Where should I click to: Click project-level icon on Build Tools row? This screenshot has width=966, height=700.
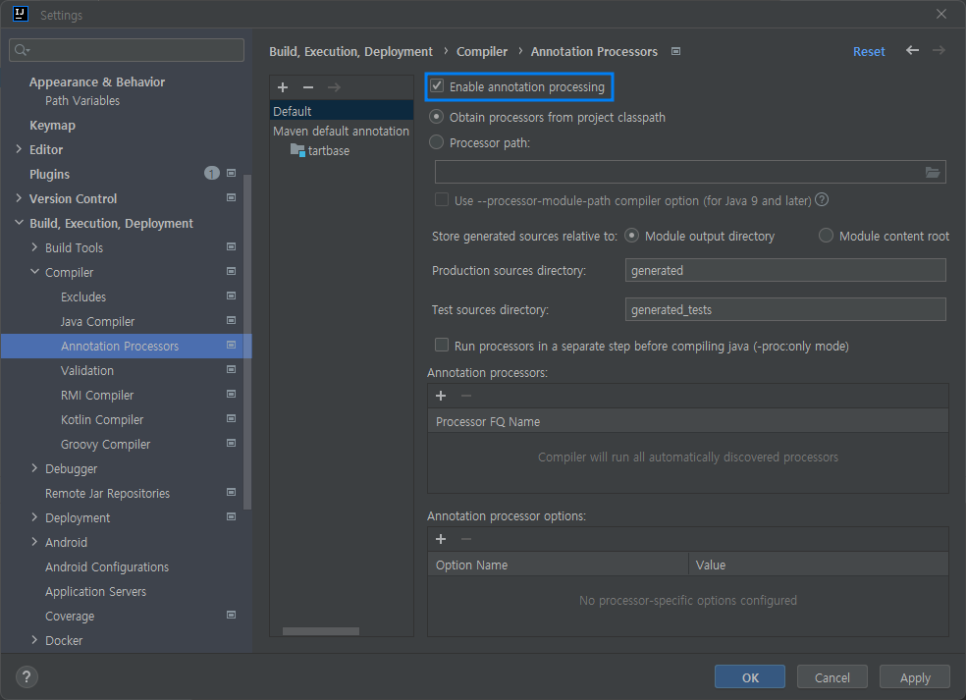click(x=231, y=247)
